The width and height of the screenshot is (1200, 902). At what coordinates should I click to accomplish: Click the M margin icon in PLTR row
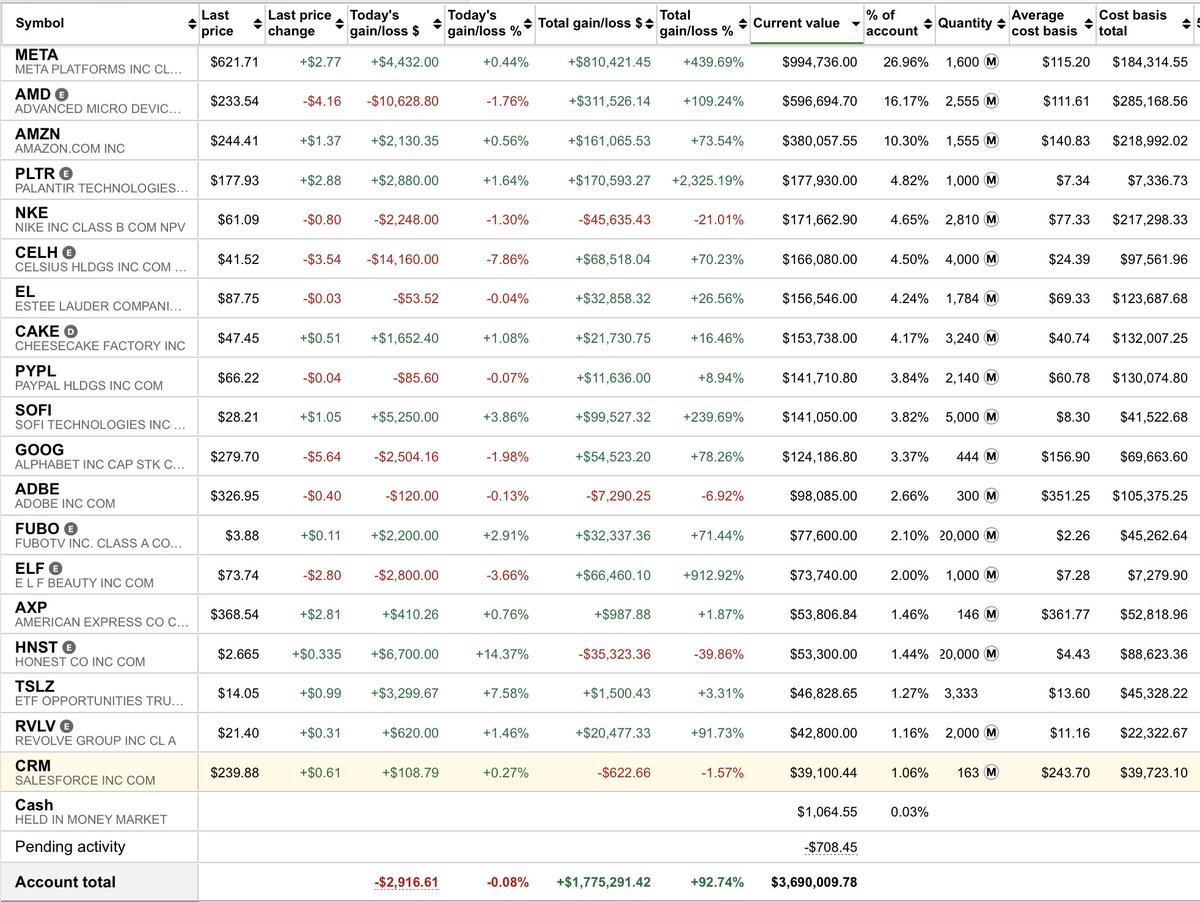pos(992,180)
